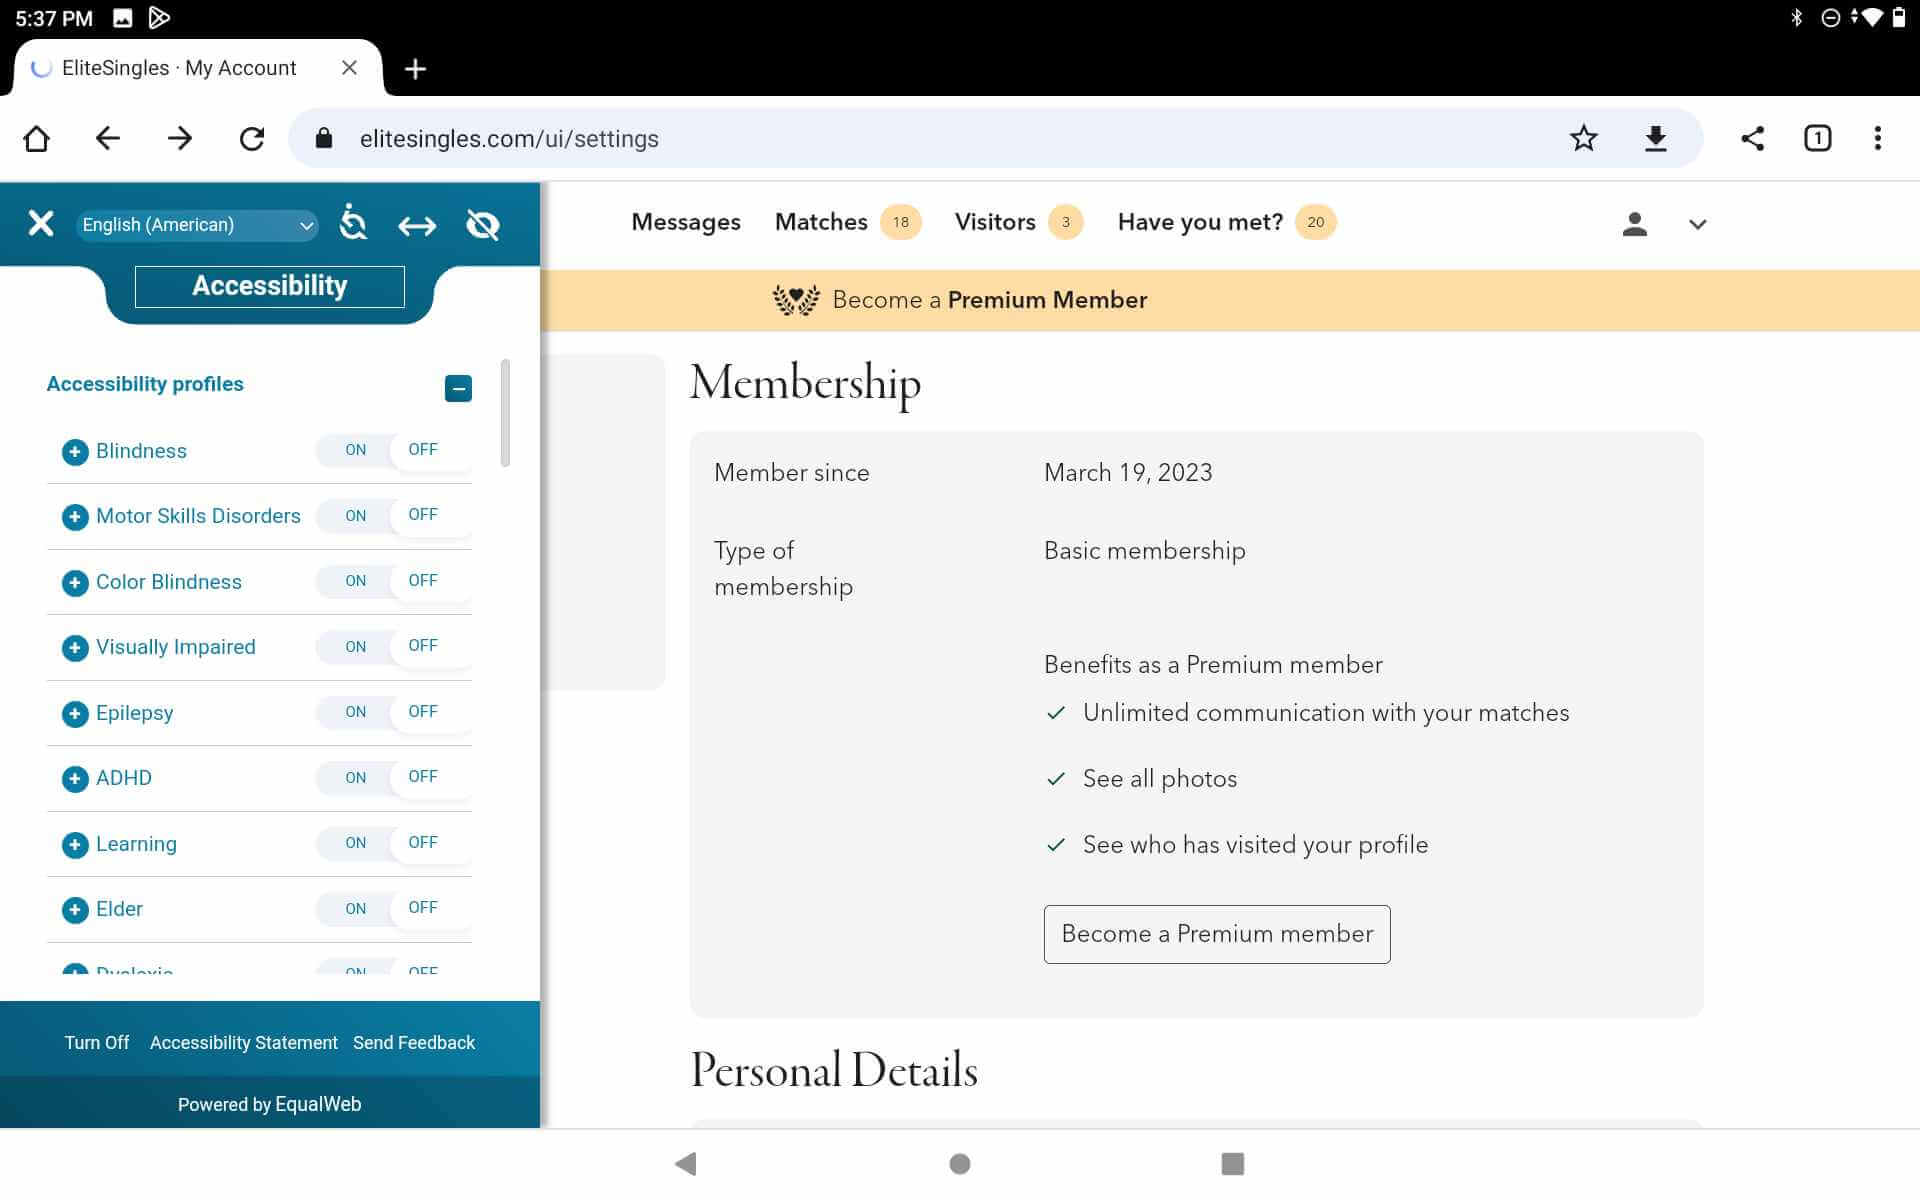Viewport: 1920px width, 1200px height.
Task: Expand the Visually Impaired profile details
Action: click(75, 648)
